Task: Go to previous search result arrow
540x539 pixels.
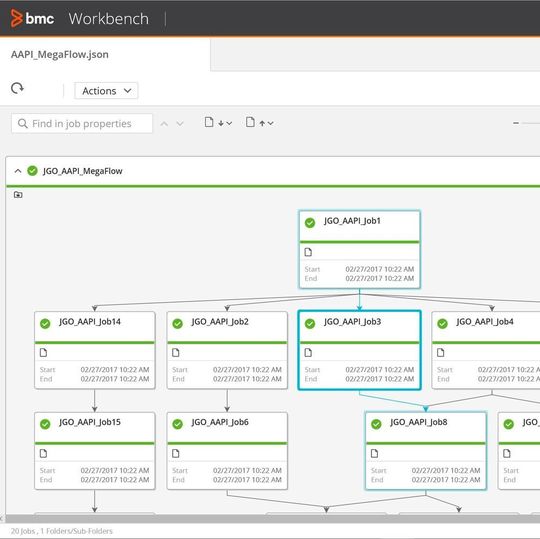Action: click(x=164, y=124)
